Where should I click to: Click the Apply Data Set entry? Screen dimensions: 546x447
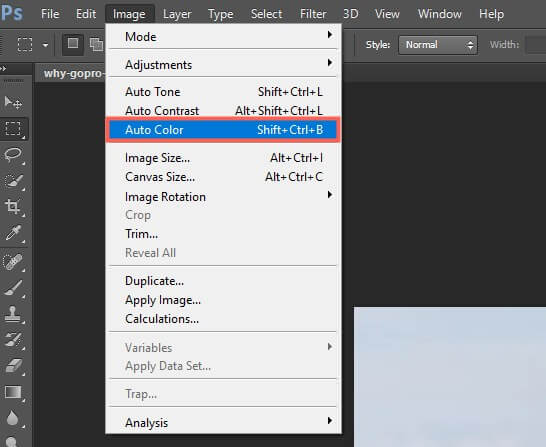[223, 366]
